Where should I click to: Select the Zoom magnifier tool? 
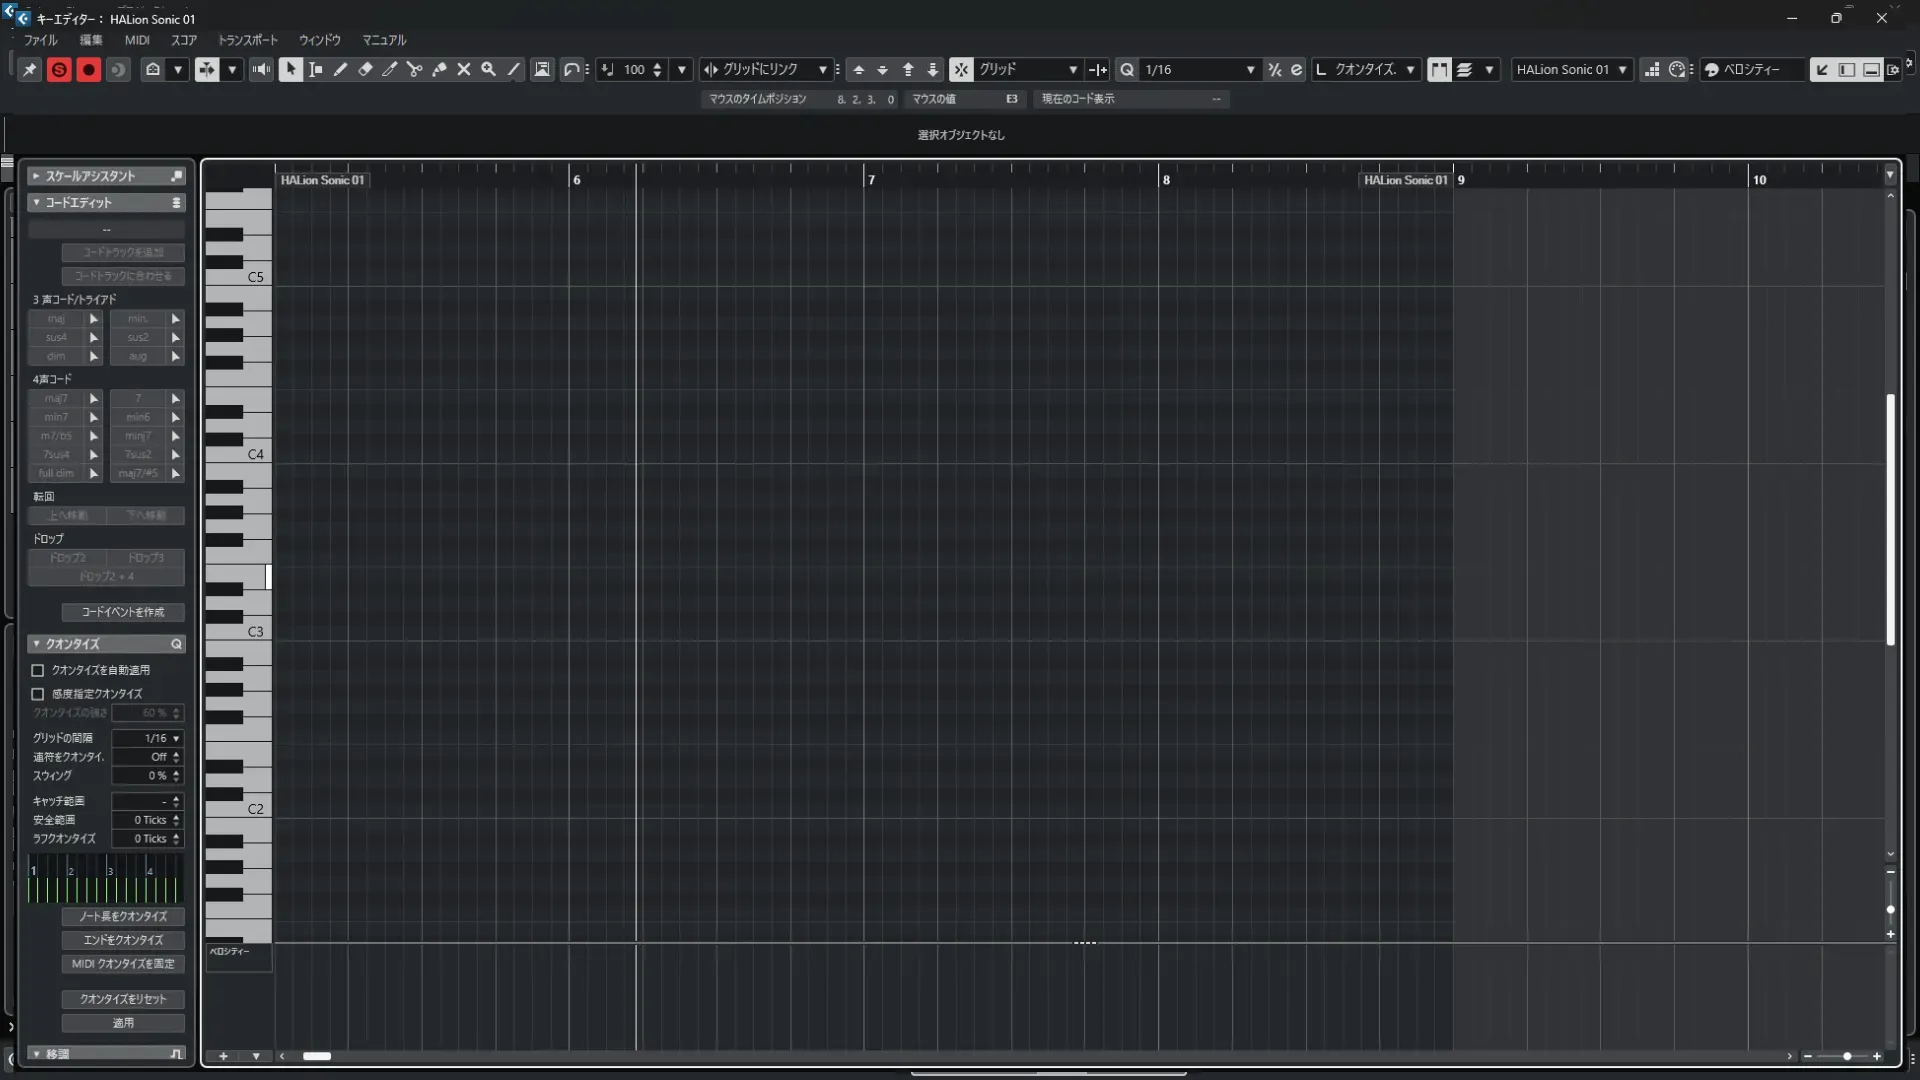tap(488, 69)
